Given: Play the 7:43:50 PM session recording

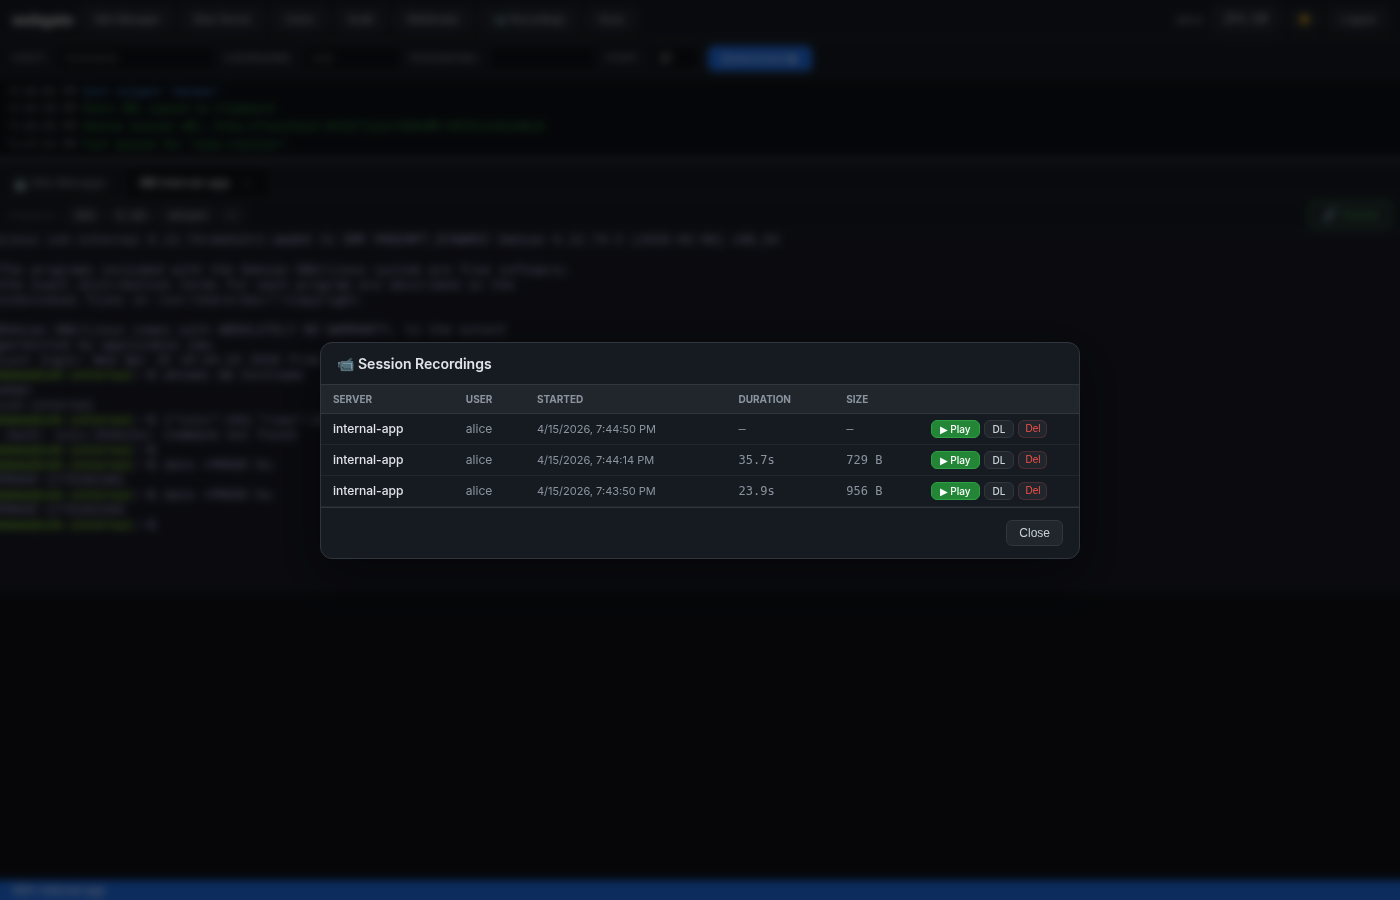Looking at the screenshot, I should 955,491.
